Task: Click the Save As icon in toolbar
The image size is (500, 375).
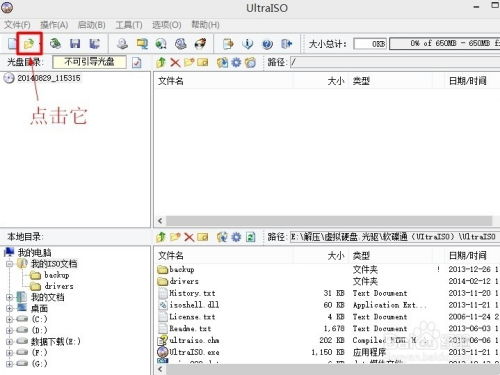Action: click(95, 44)
